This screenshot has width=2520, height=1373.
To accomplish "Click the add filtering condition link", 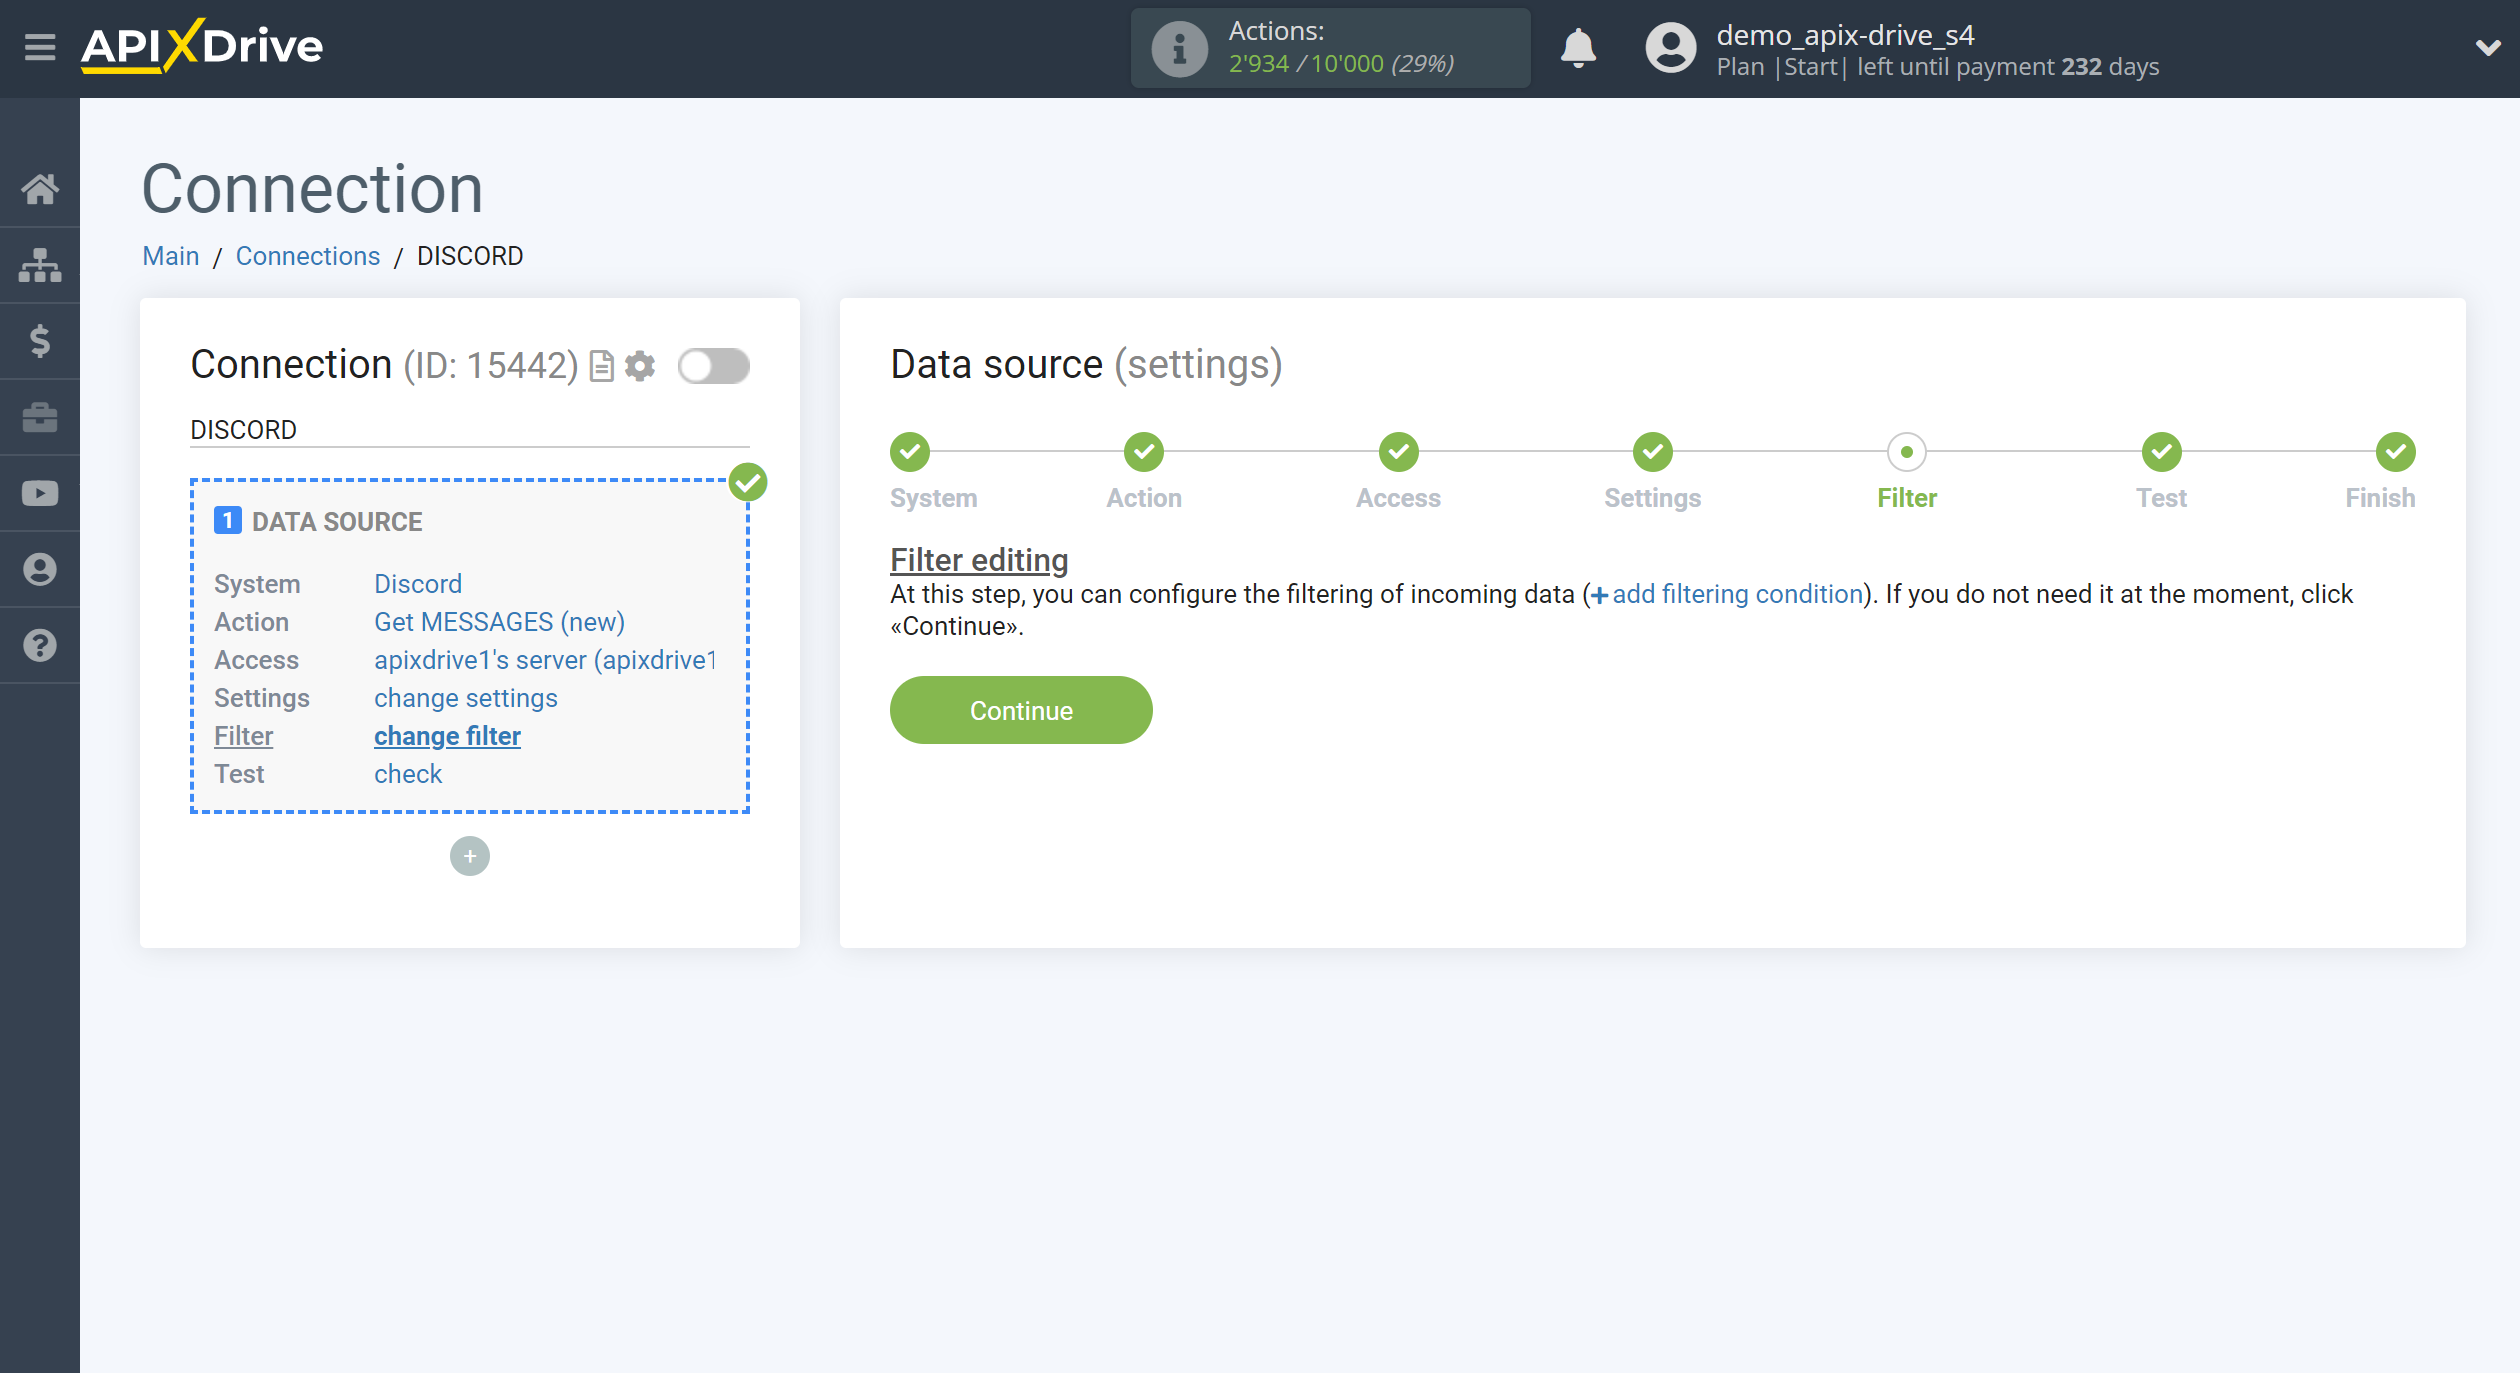I will click(x=1722, y=594).
